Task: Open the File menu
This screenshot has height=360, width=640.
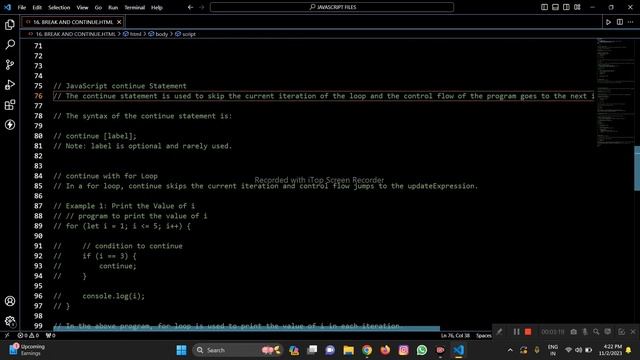Action: pyautogui.click(x=22, y=7)
